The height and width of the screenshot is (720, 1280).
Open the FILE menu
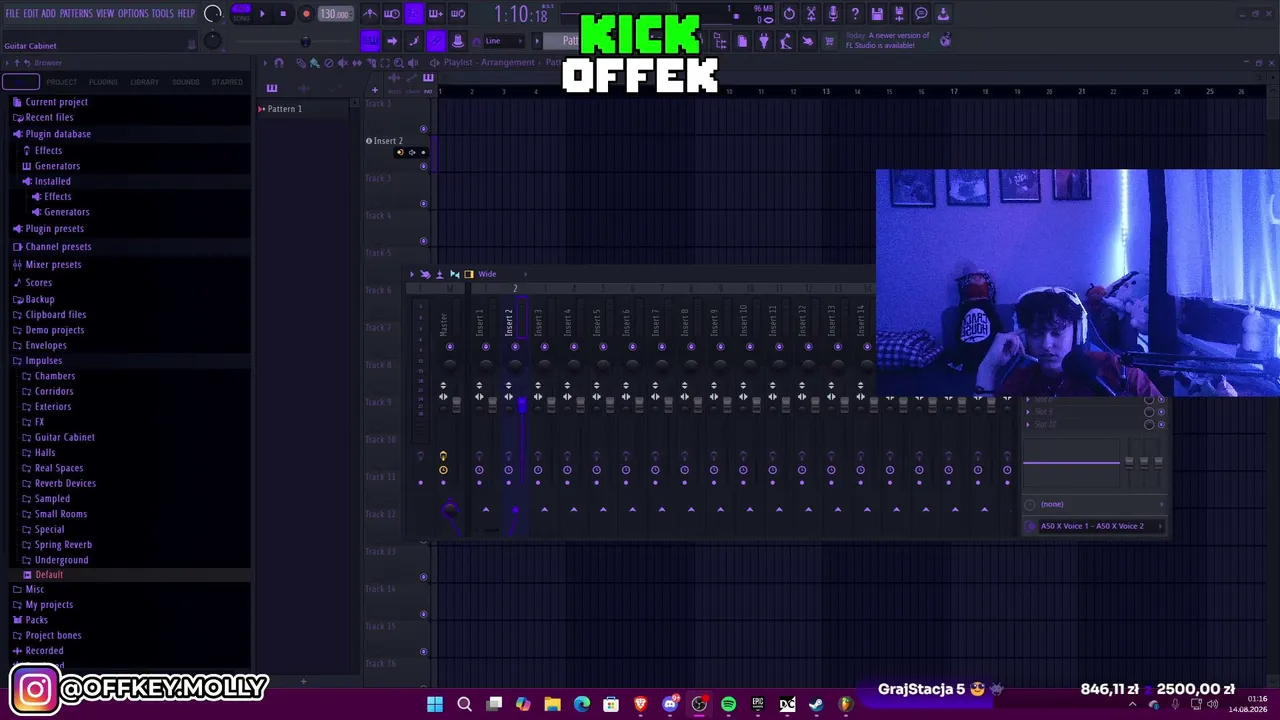click(x=13, y=14)
